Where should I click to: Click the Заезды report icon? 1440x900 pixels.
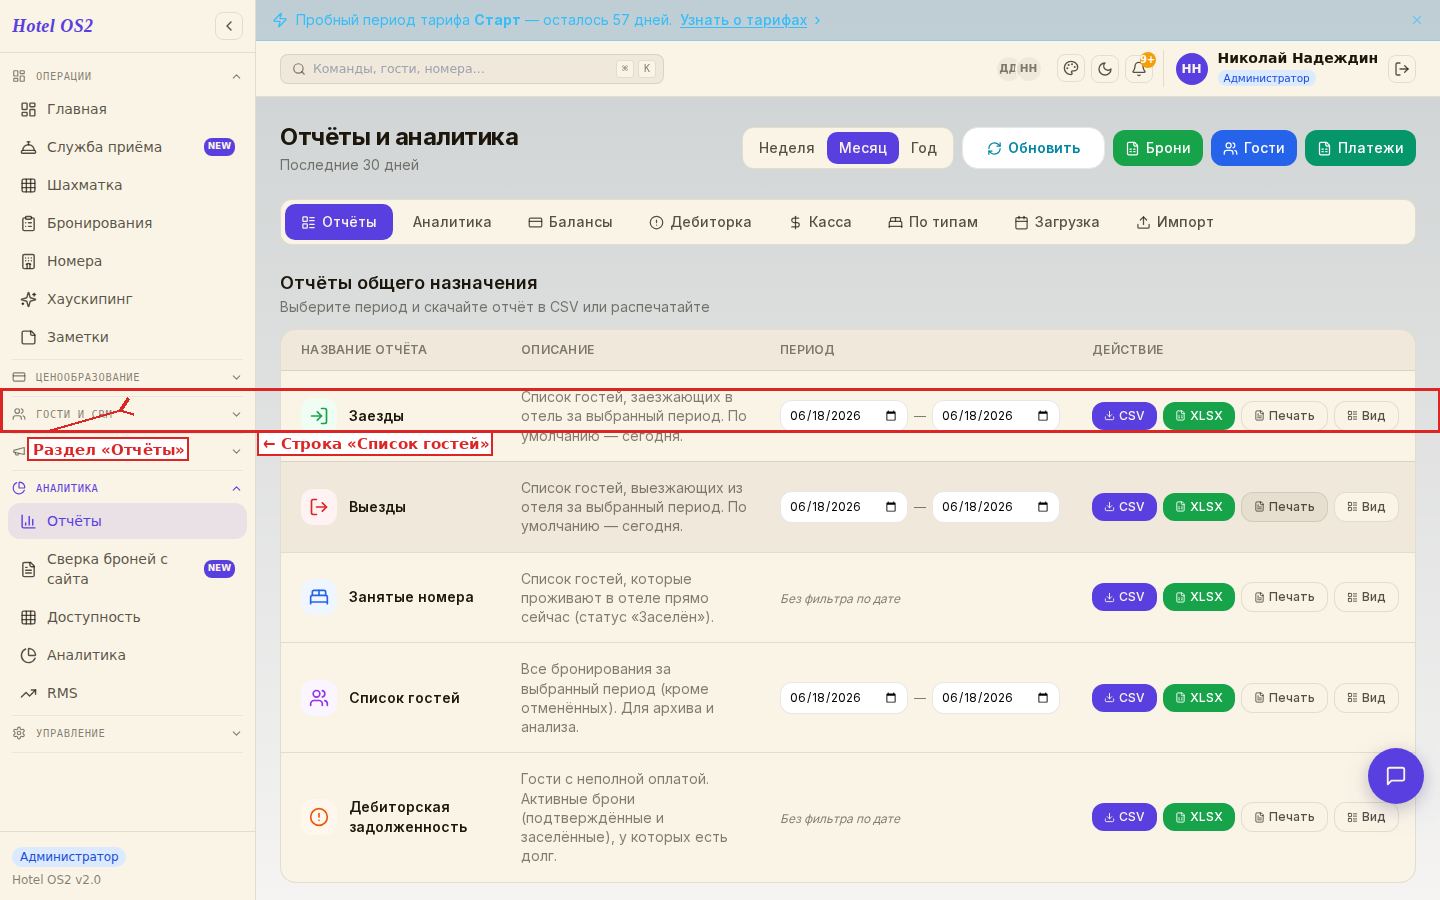(319, 416)
